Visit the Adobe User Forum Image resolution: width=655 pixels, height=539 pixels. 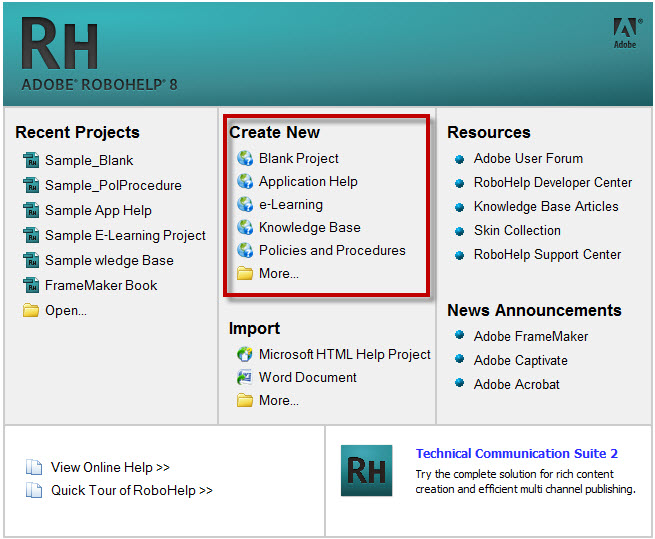pyautogui.click(x=528, y=159)
